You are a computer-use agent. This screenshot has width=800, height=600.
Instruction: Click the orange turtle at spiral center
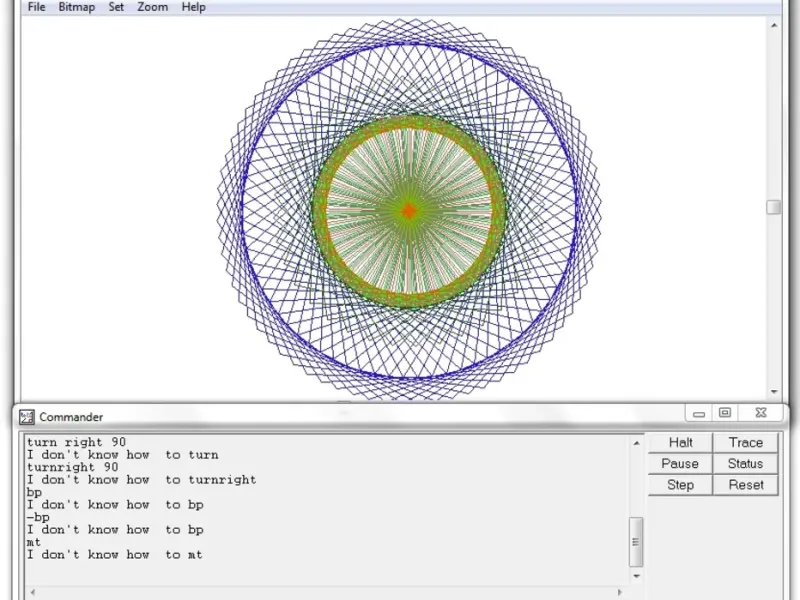tap(409, 210)
